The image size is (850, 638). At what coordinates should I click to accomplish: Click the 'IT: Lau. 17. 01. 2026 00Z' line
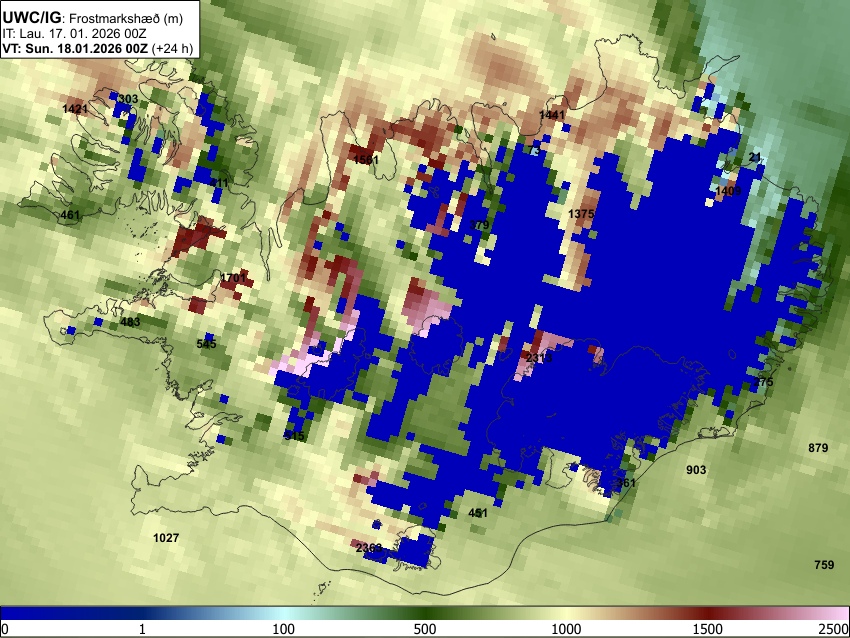[x=74, y=34]
